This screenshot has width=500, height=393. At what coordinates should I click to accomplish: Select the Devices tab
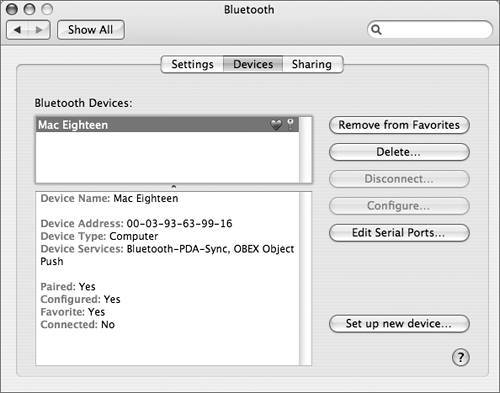click(253, 64)
